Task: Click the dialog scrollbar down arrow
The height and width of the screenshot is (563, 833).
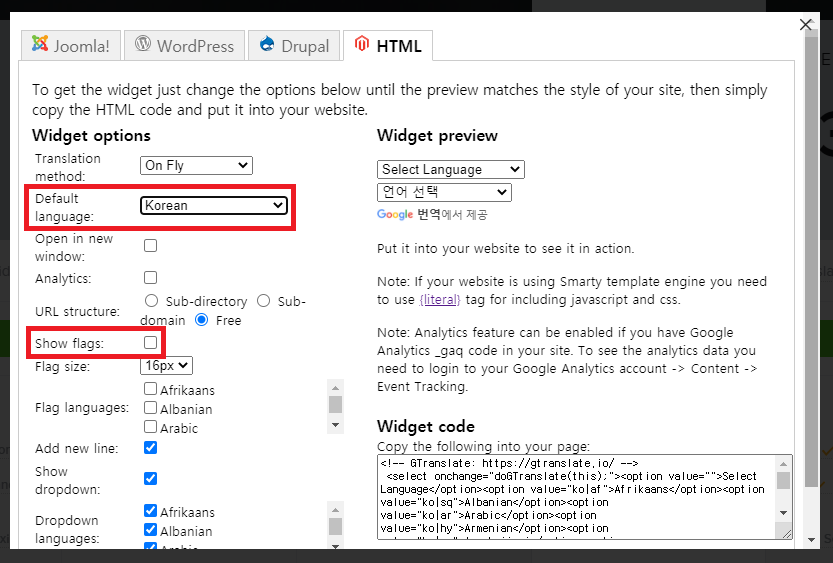Action: tap(812, 540)
